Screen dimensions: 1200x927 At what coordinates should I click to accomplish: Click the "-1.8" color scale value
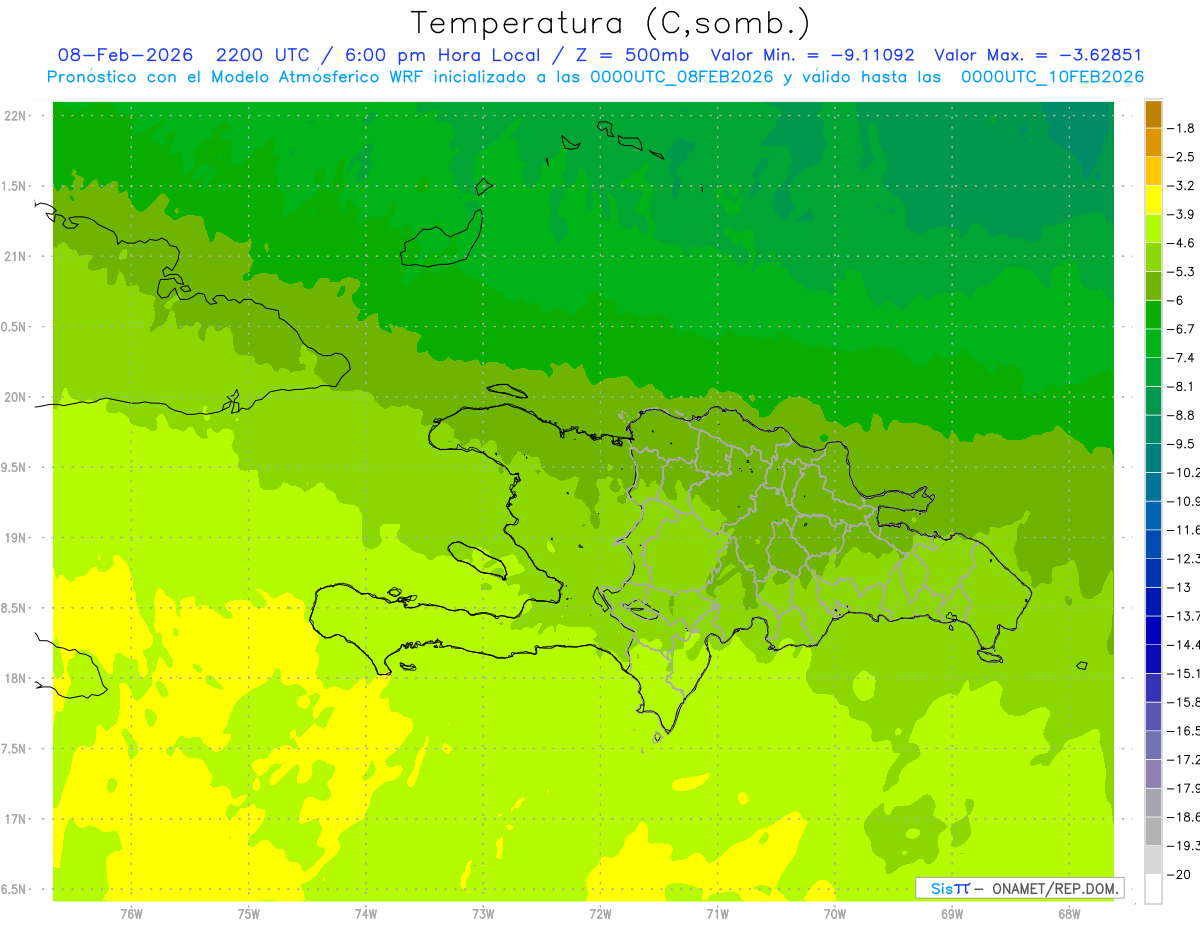(x=1180, y=128)
